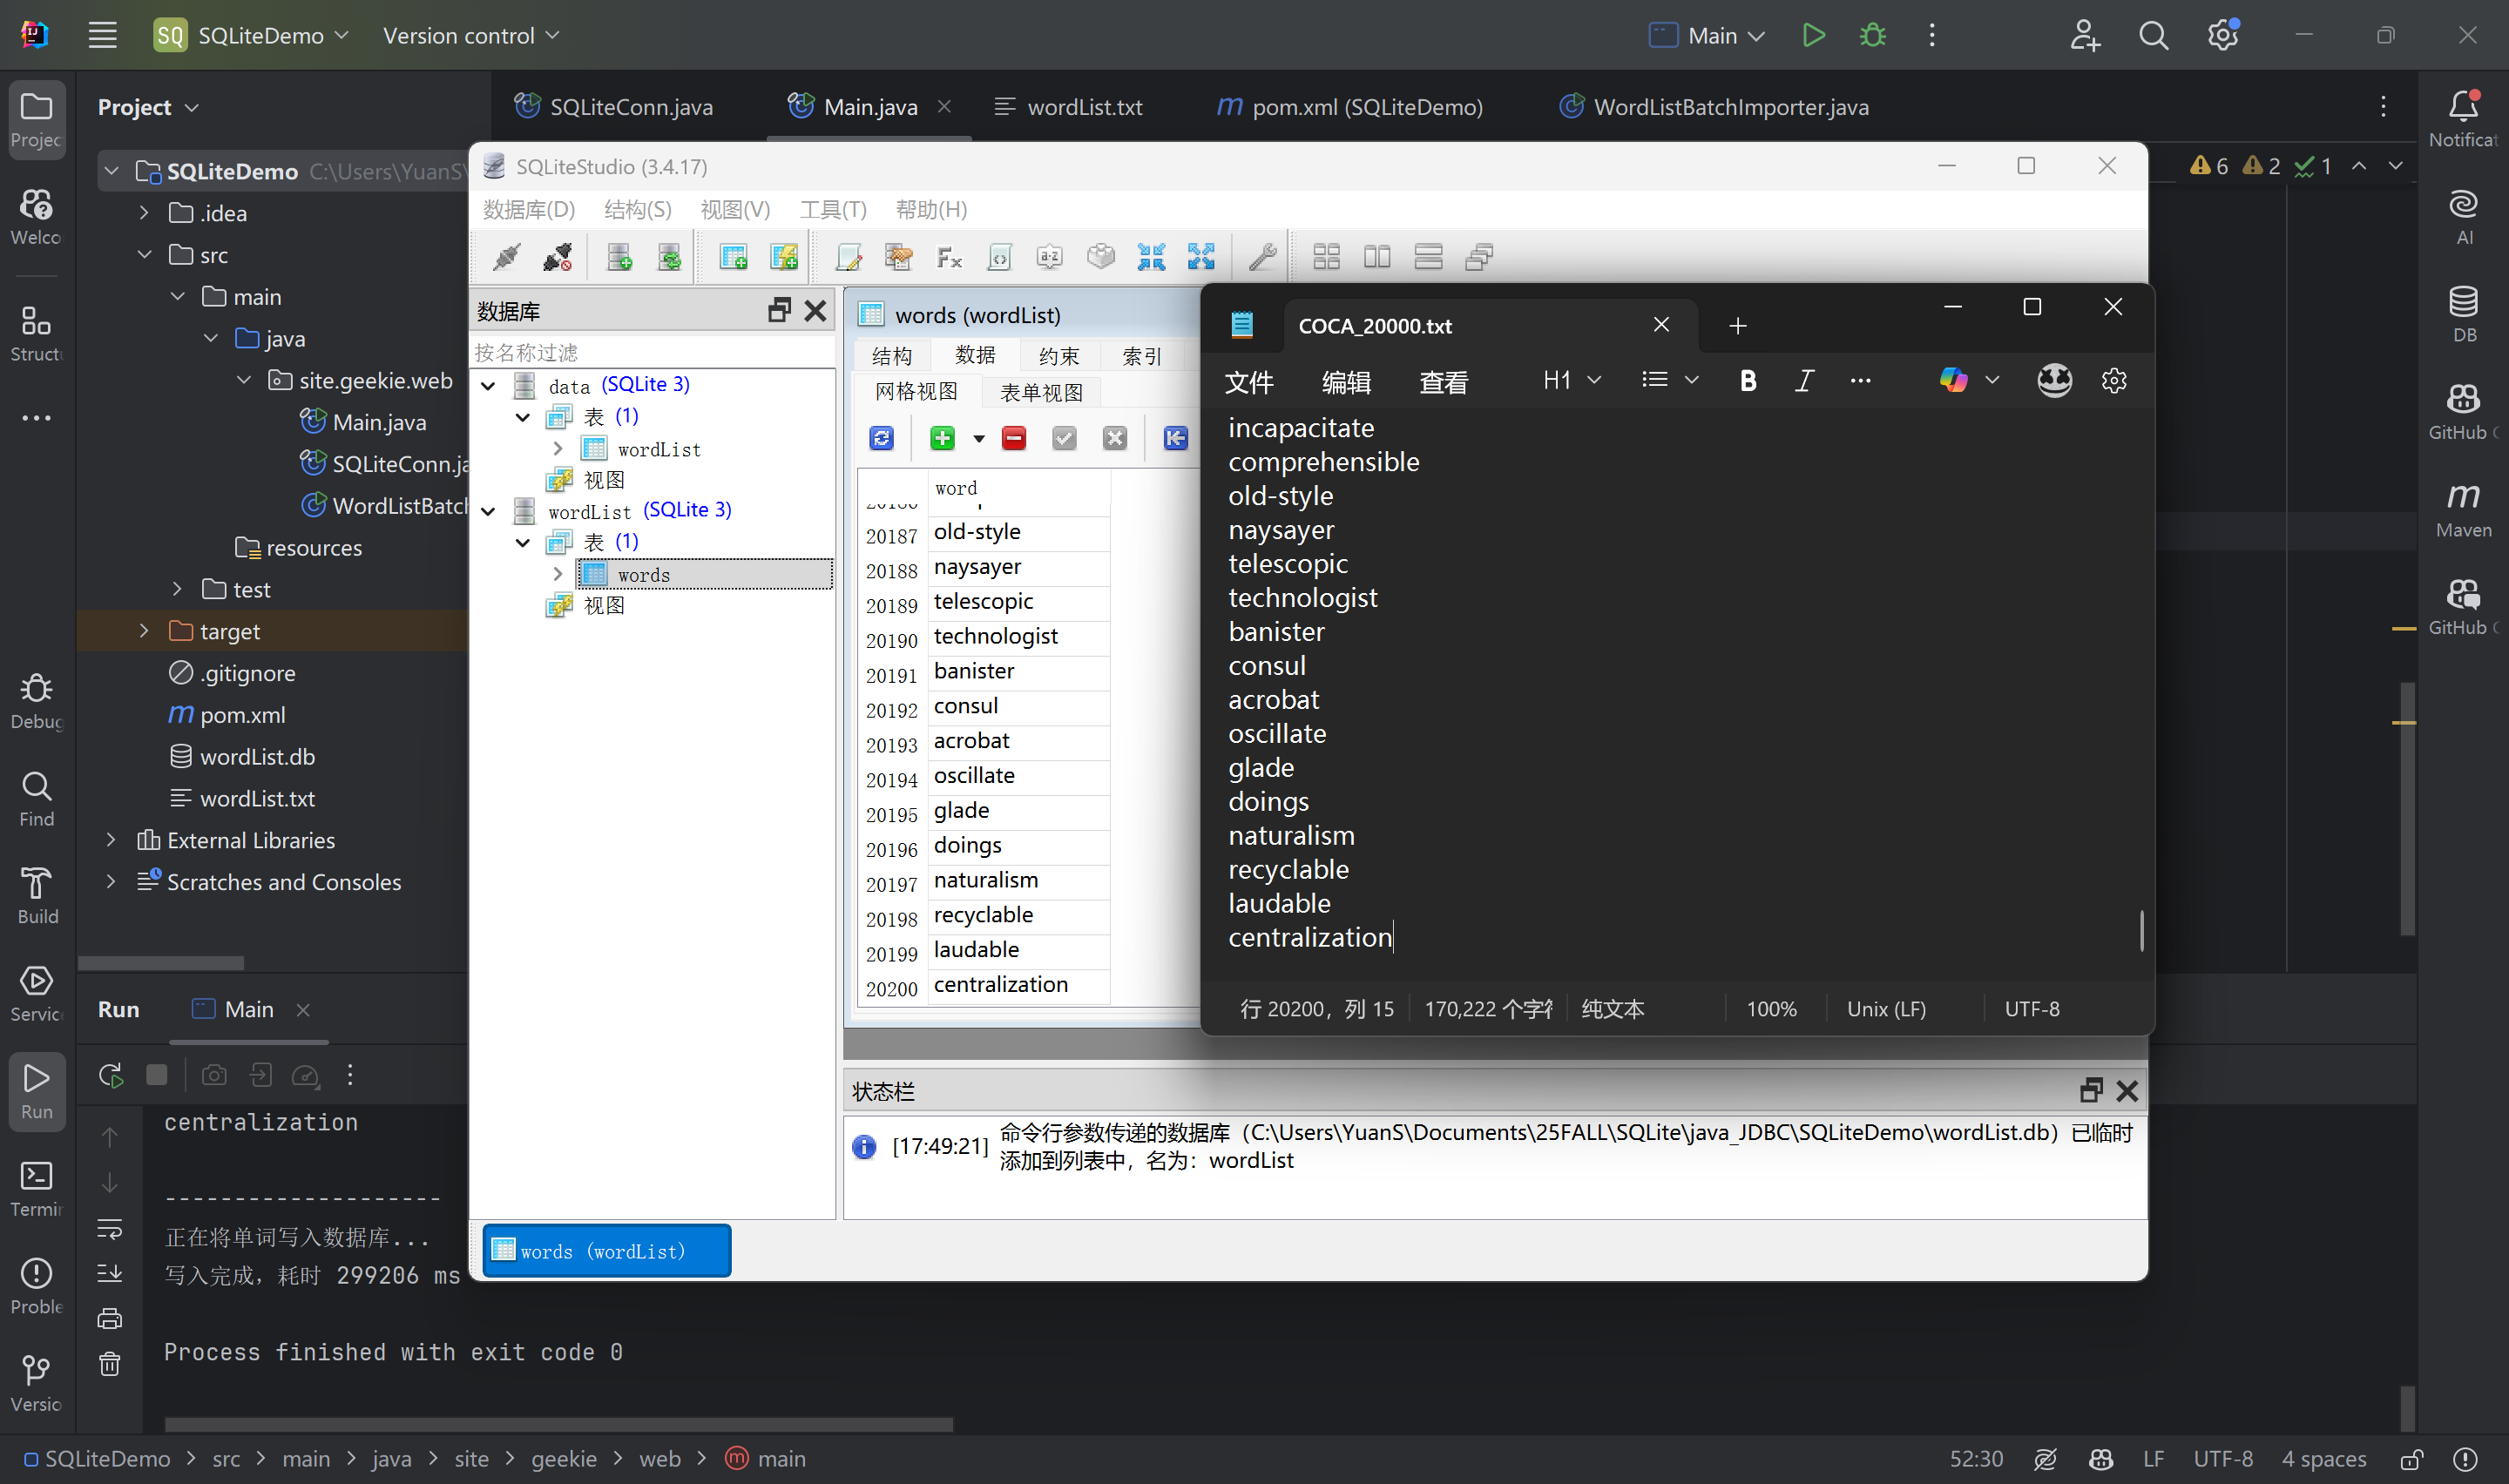
Task: Switch to 表单视图 form view
Action: tap(1041, 392)
